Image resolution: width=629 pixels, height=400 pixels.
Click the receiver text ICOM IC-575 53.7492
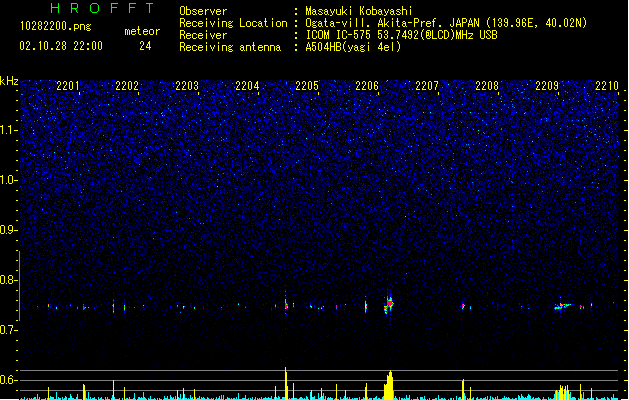(401, 35)
